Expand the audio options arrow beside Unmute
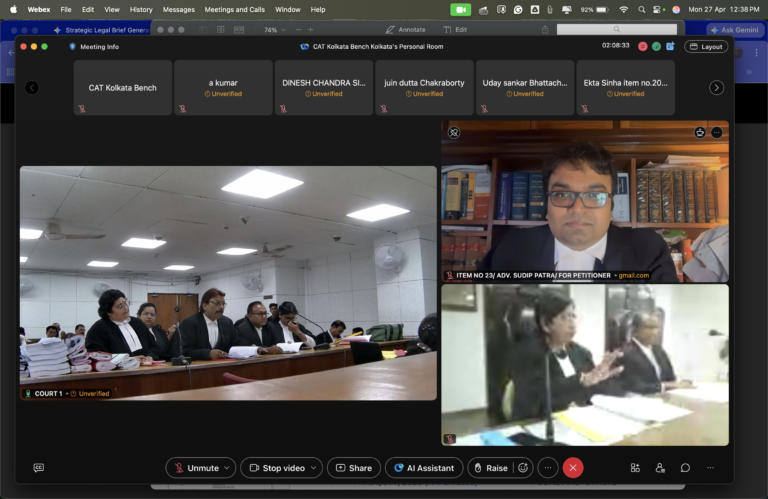 coord(227,468)
